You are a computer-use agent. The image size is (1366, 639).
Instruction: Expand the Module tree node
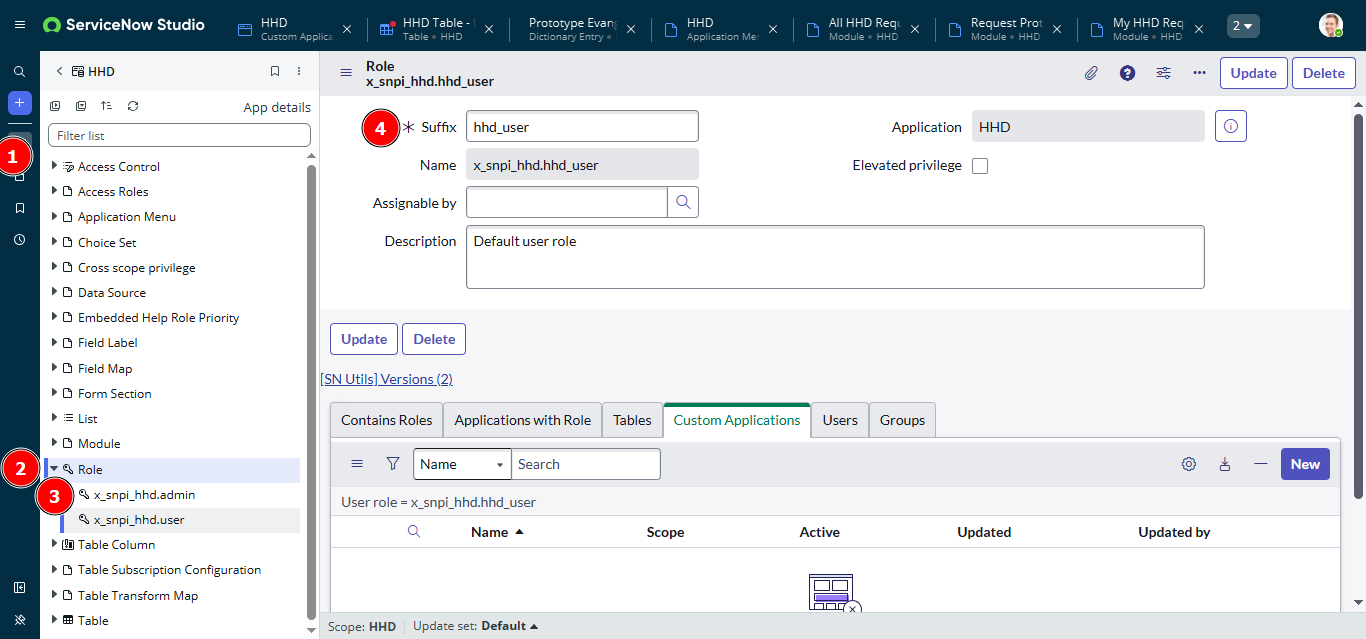point(54,443)
